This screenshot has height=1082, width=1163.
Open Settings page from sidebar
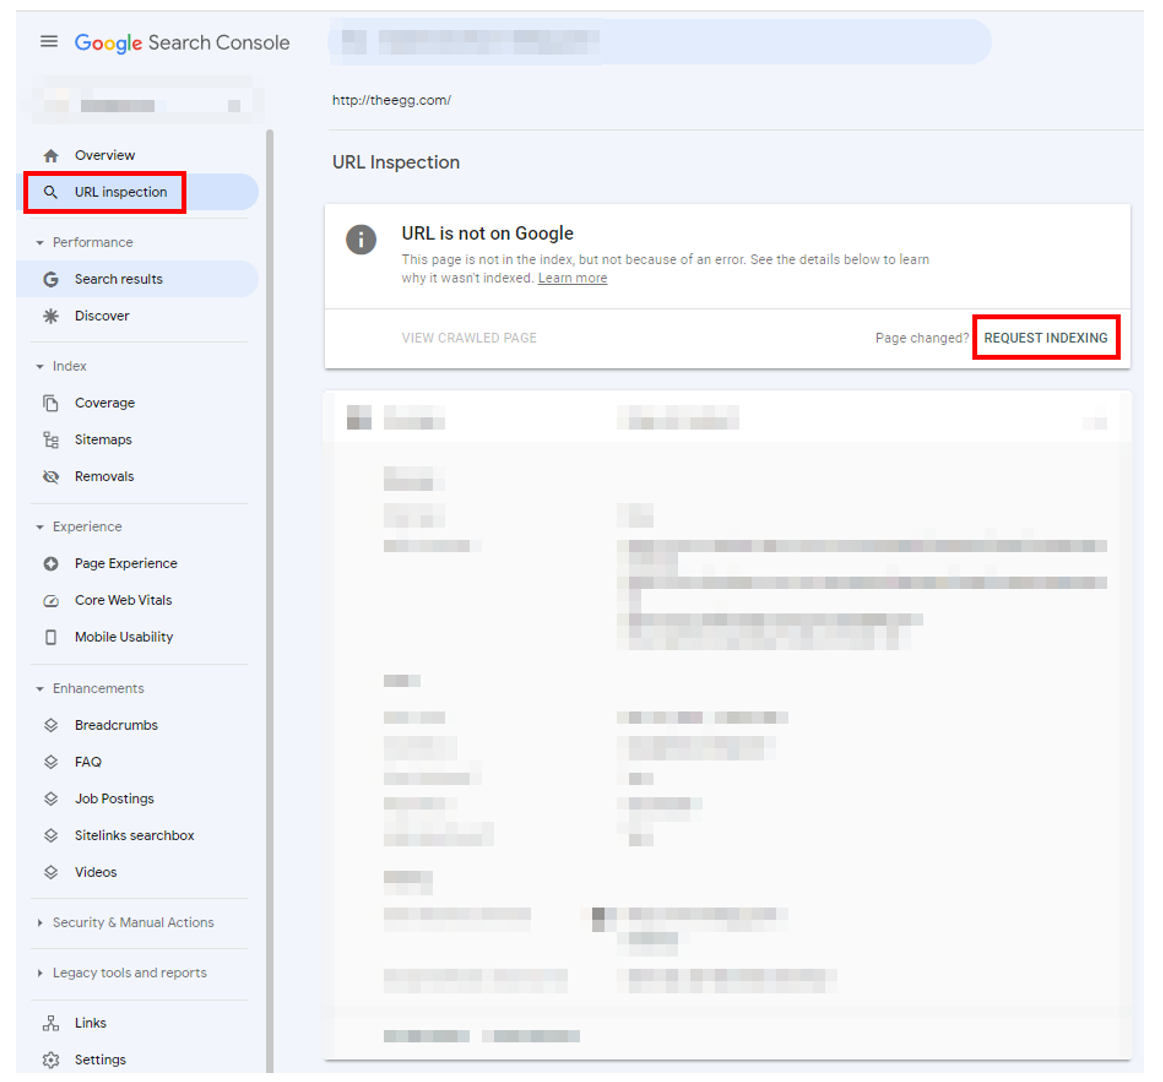tap(137, 1060)
